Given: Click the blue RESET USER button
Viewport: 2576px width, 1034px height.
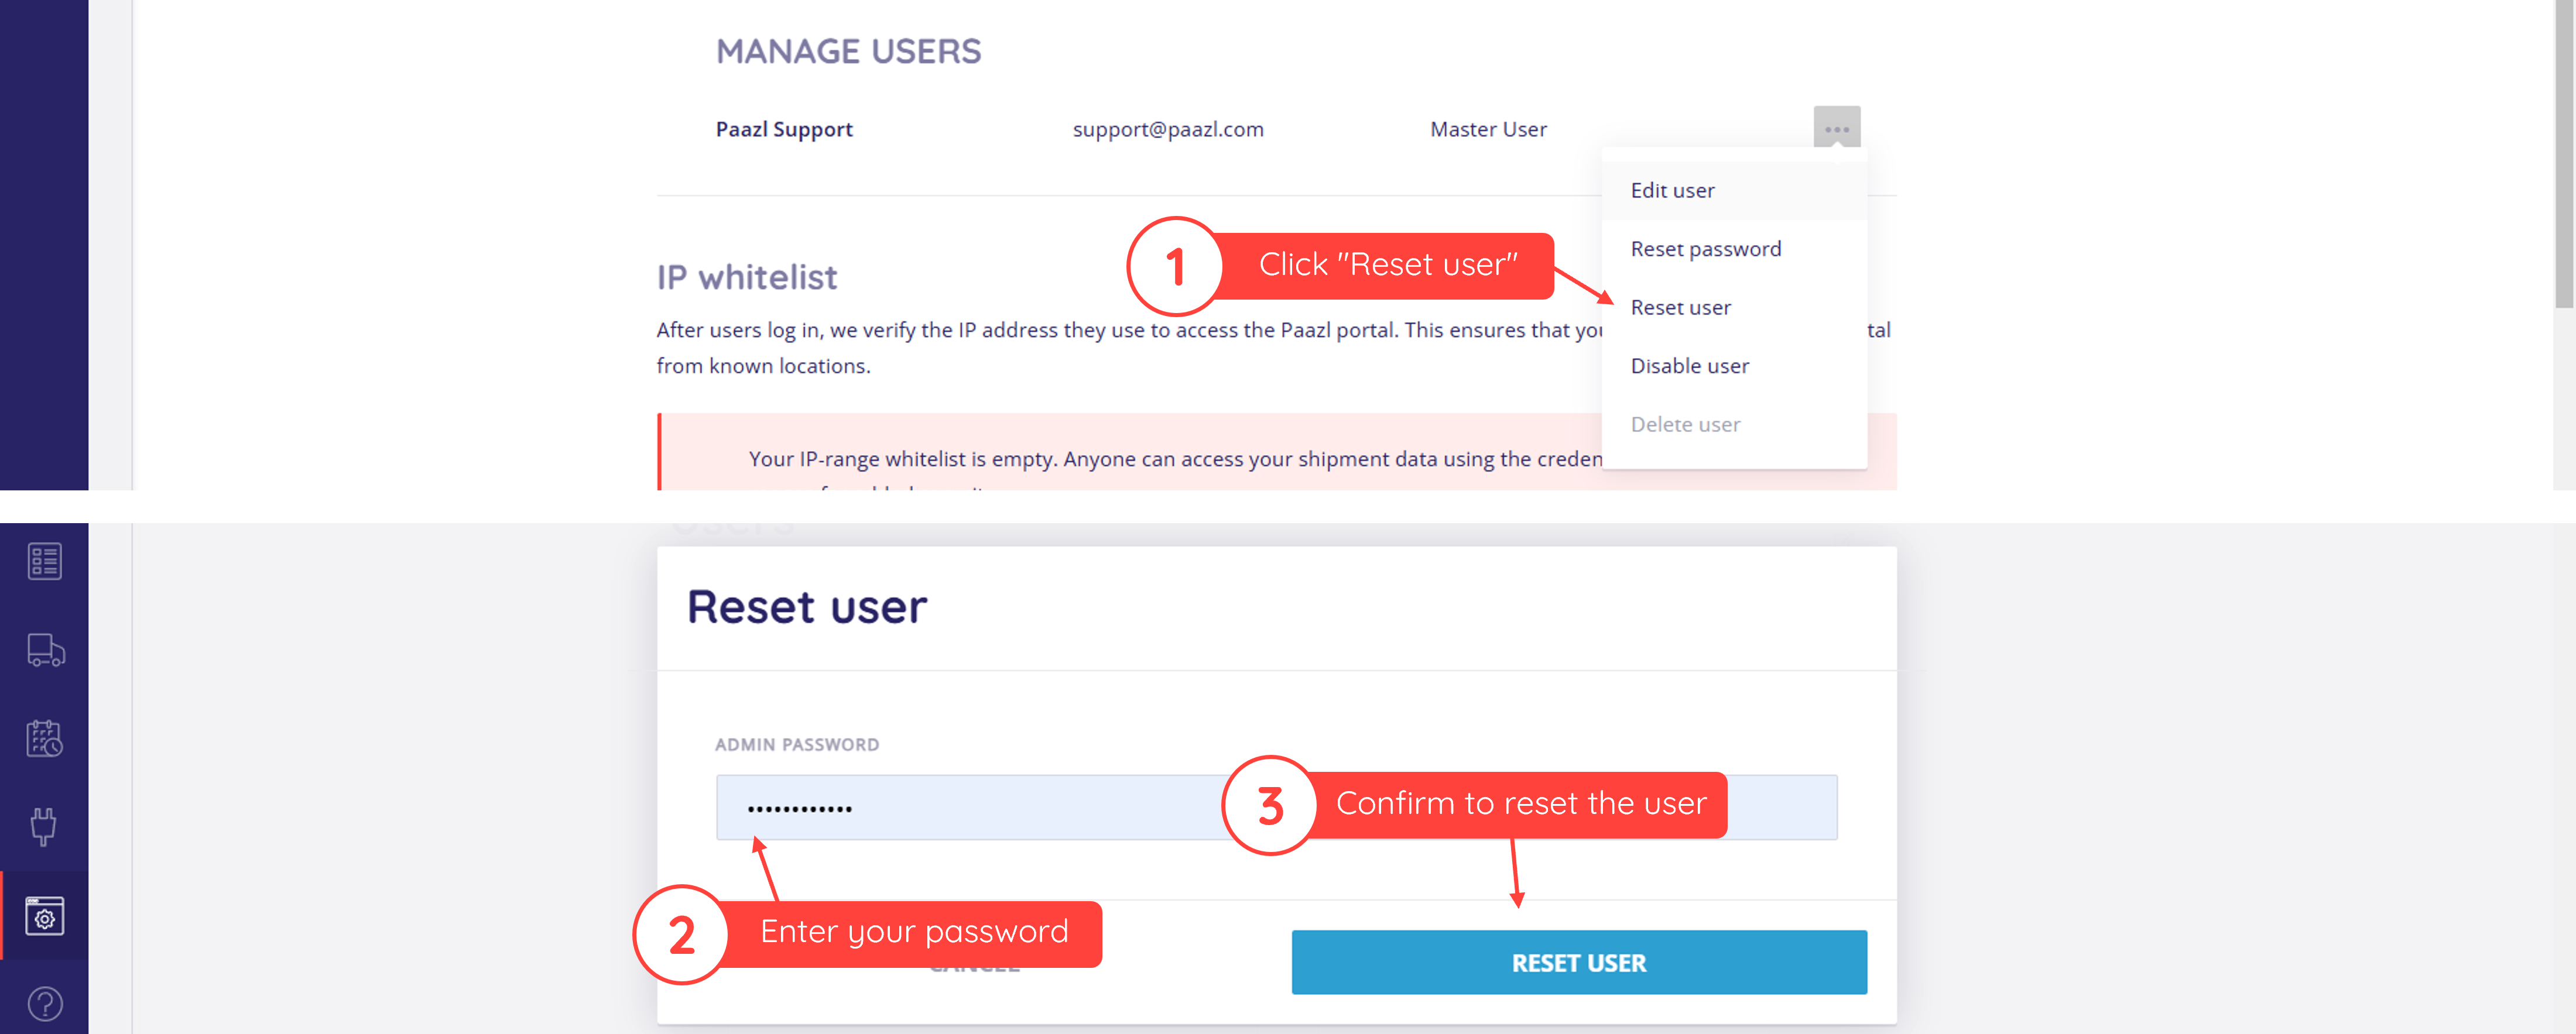Looking at the screenshot, I should pos(1578,962).
